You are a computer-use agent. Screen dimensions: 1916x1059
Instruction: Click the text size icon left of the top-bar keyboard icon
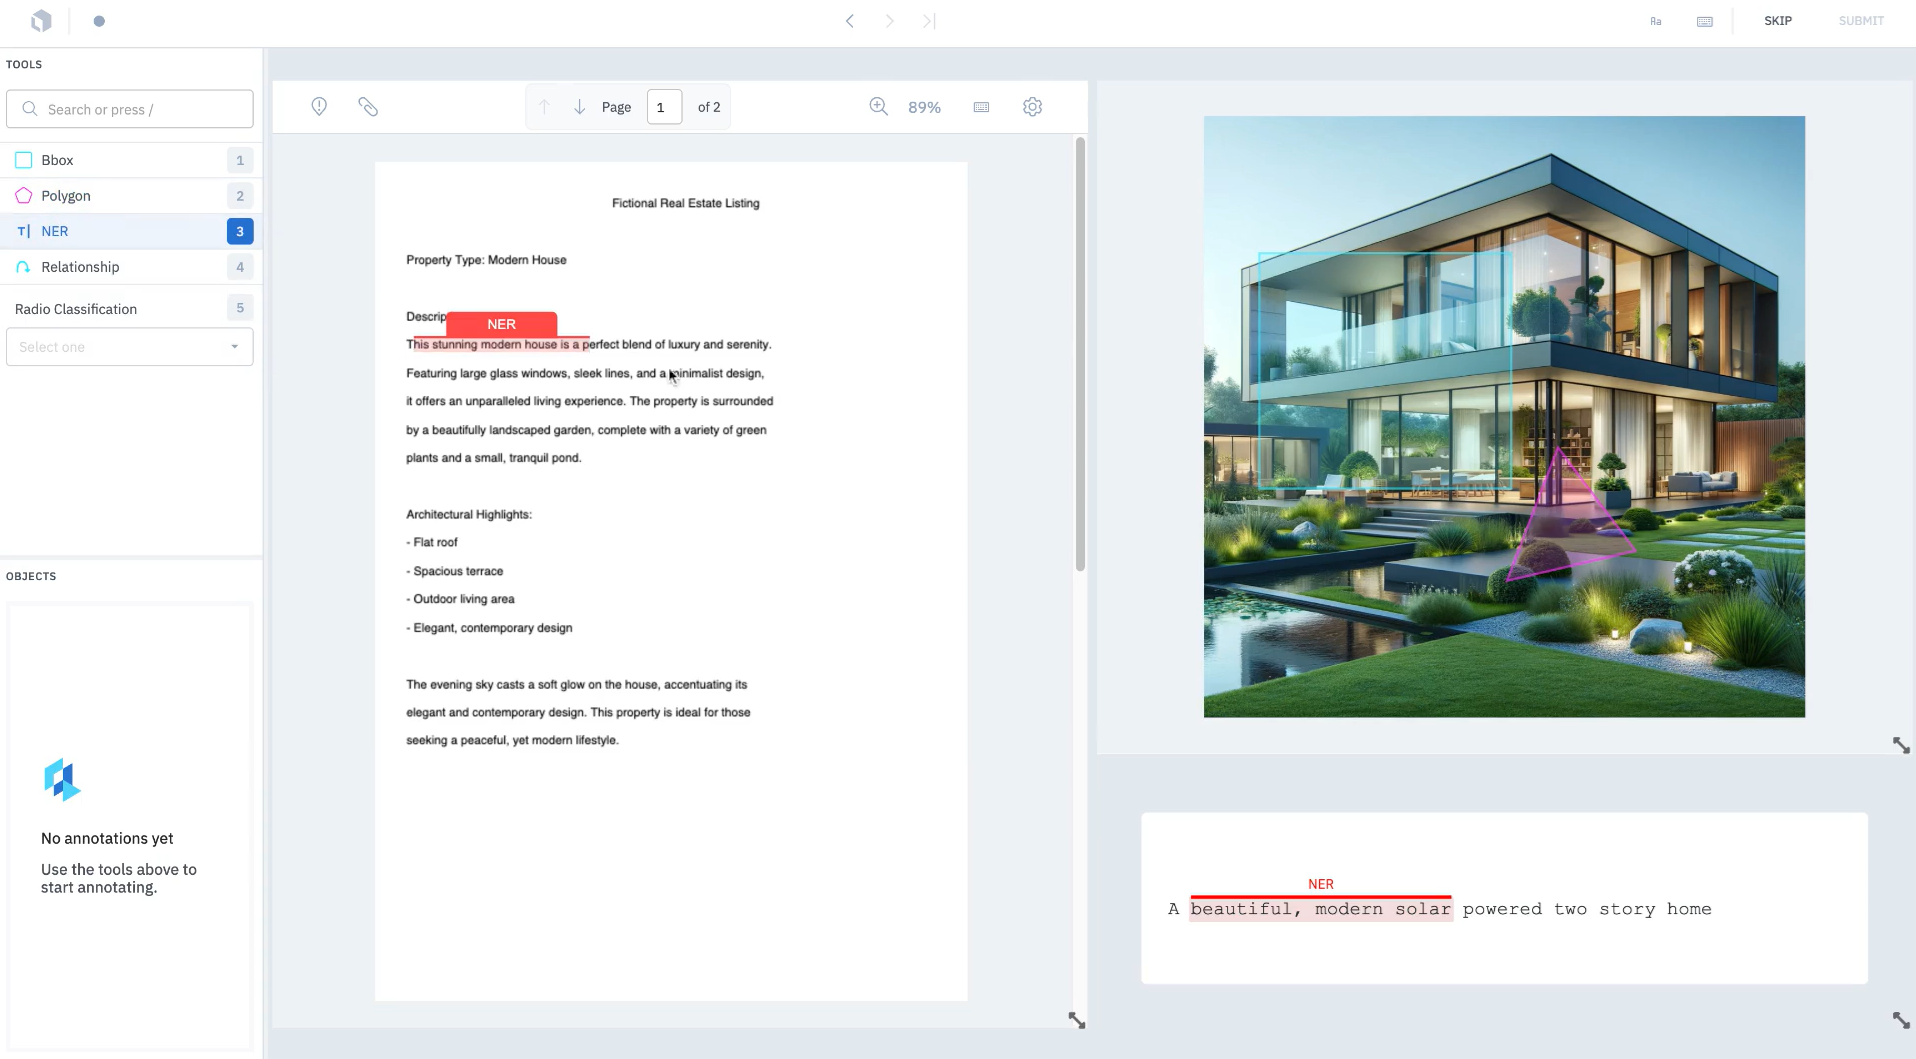(x=1656, y=21)
